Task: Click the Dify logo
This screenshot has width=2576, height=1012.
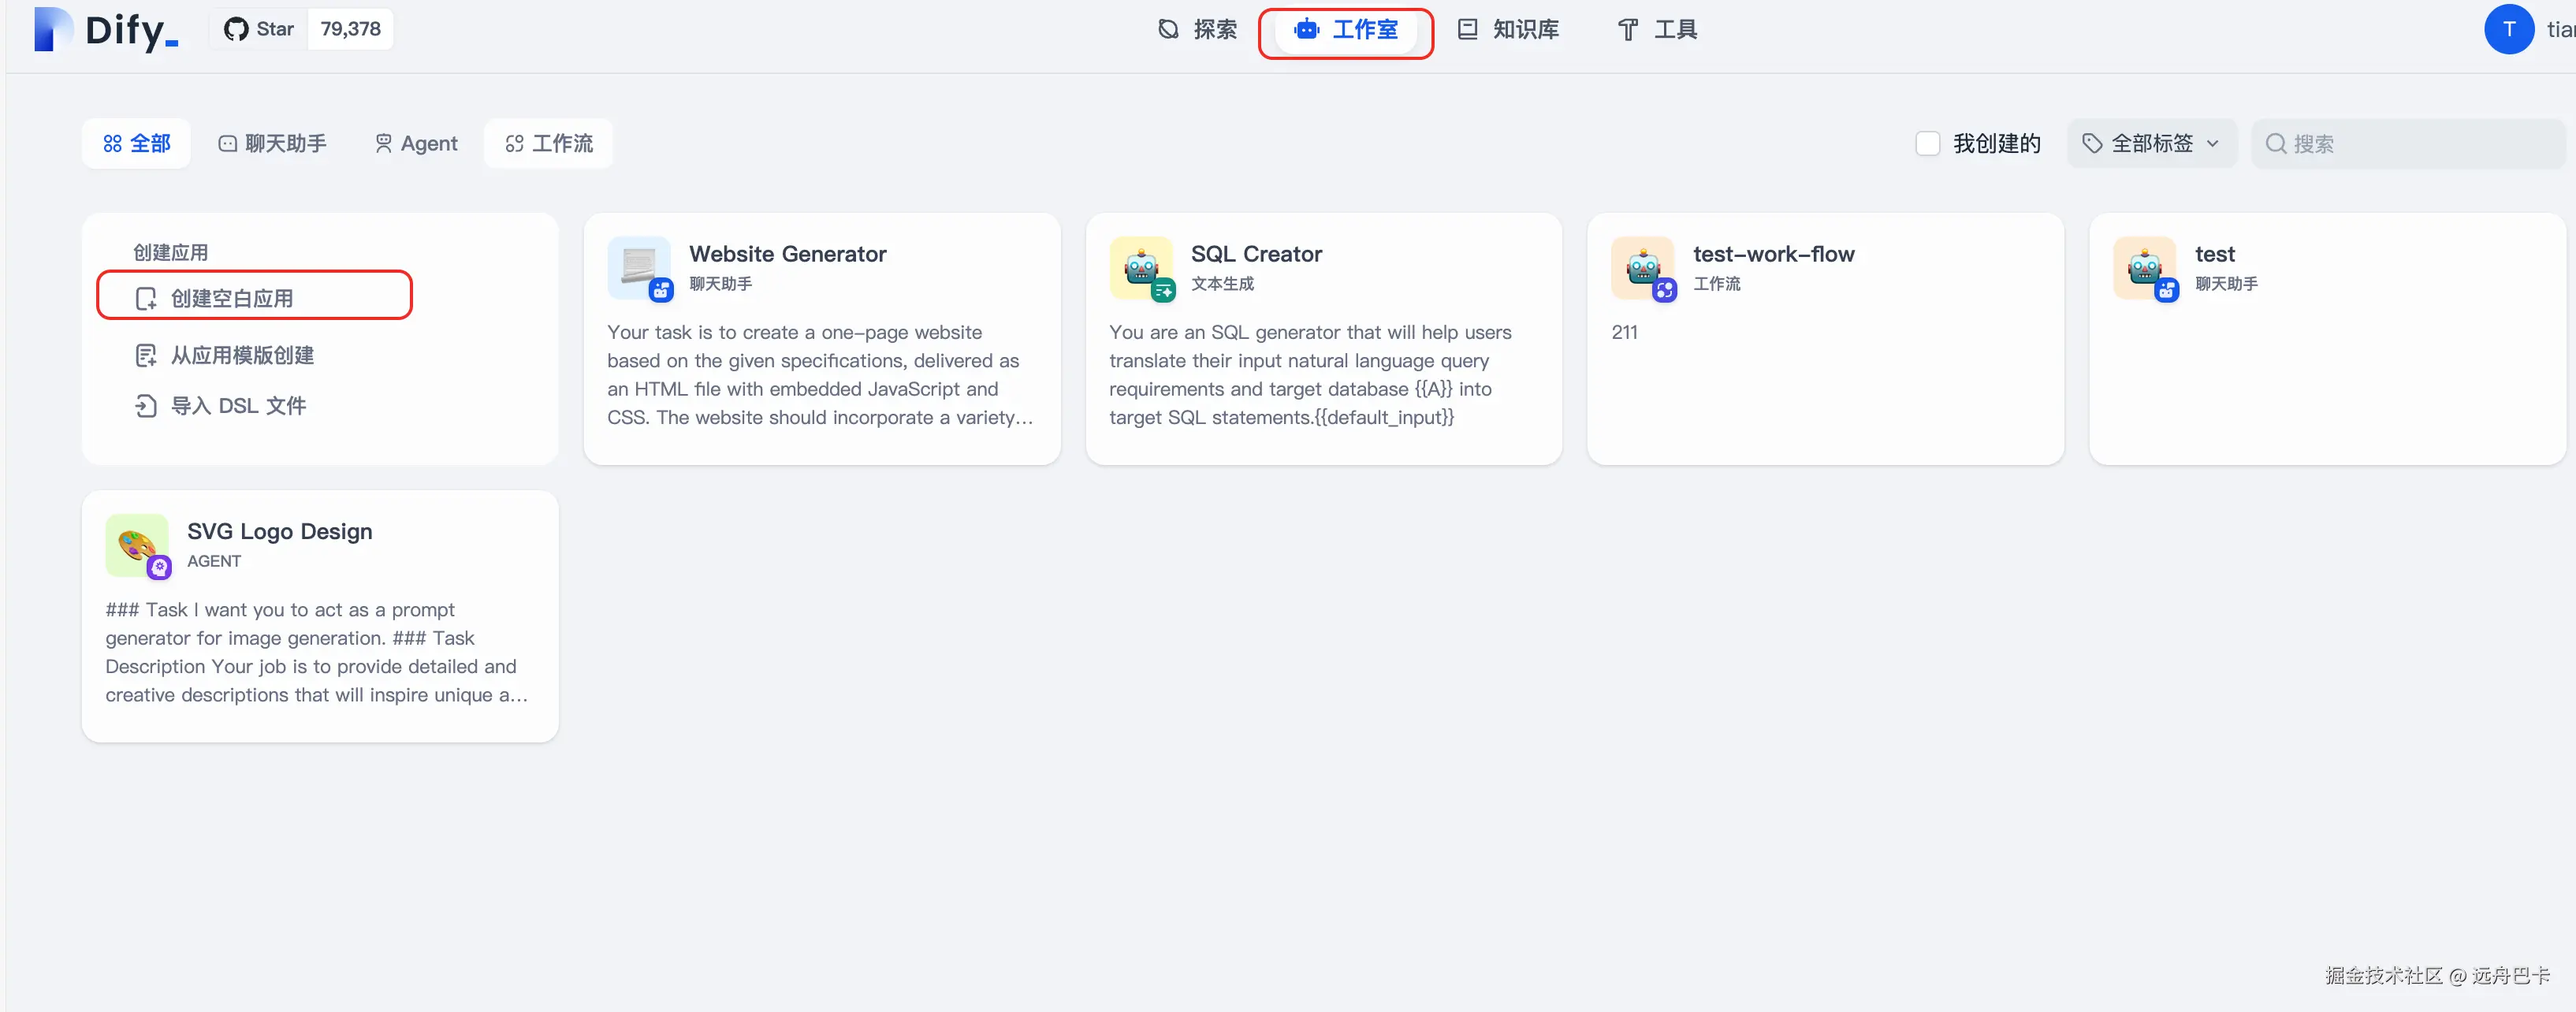Action: point(106,30)
